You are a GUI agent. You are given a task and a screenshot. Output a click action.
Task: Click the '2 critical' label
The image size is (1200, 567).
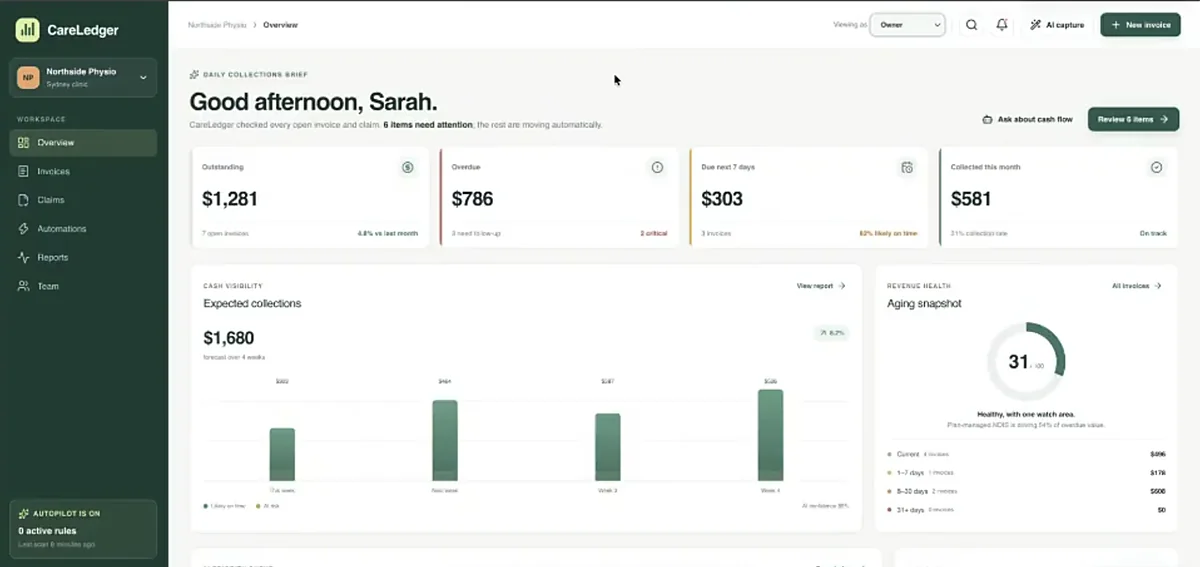(654, 233)
